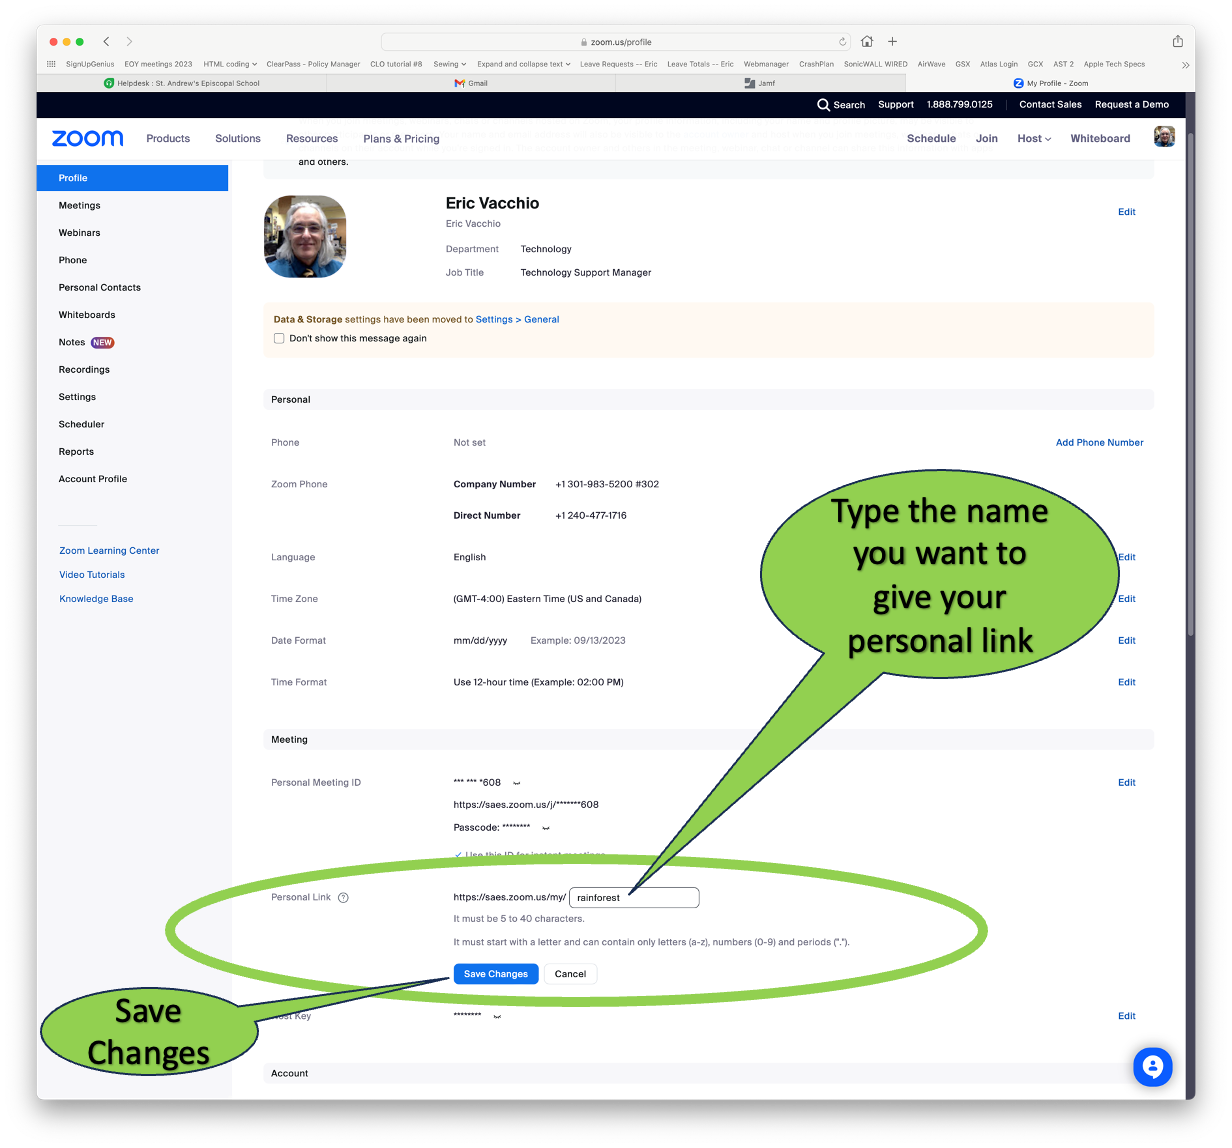Switch to the Jamf browser tab
Viewport: 1232px width, 1148px height.
[760, 83]
